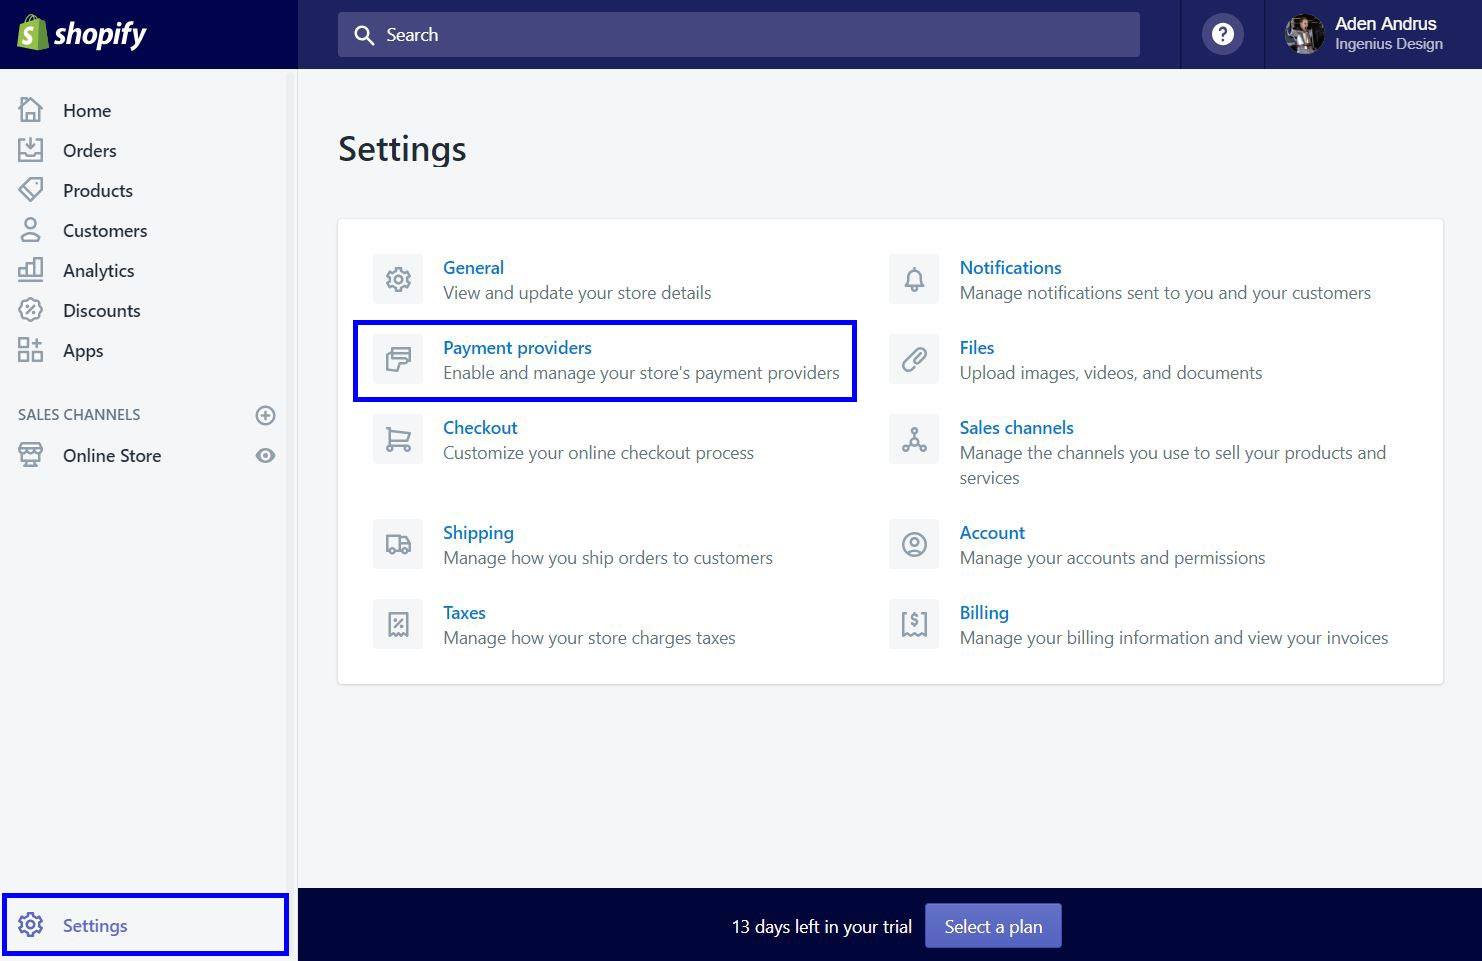
Task: Click the Apps grid icon
Action: [x=31, y=350]
